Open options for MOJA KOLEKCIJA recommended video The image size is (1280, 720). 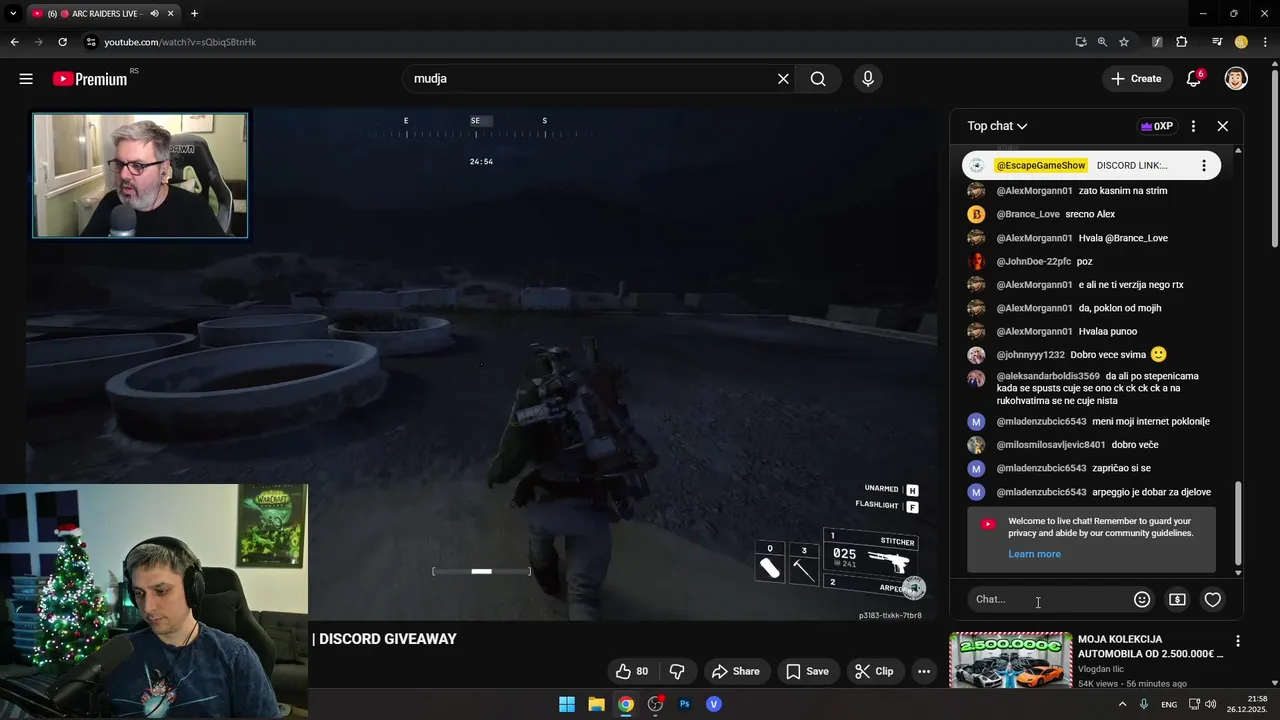tap(1238, 641)
